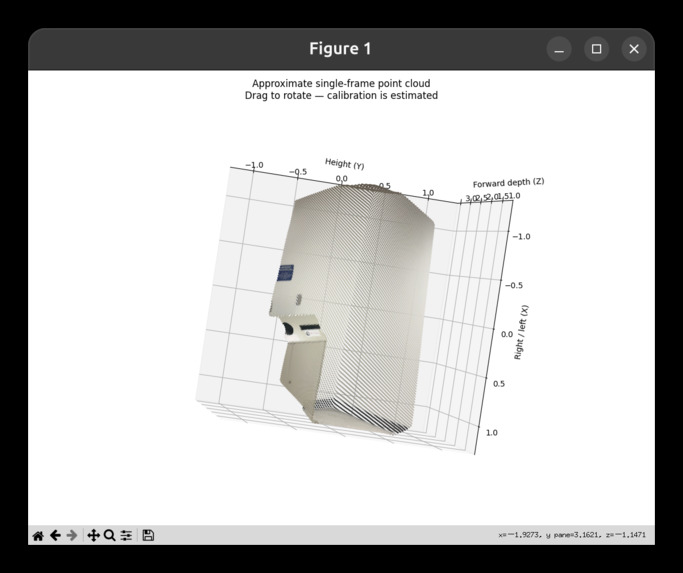Select the Zoom to rectangle tool

coord(110,536)
